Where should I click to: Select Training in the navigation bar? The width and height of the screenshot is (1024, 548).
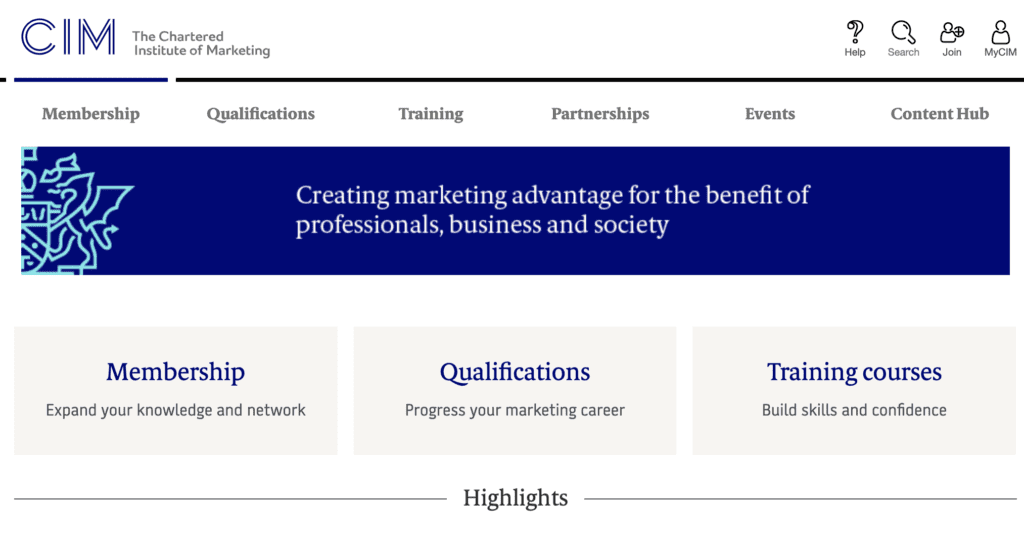point(431,114)
